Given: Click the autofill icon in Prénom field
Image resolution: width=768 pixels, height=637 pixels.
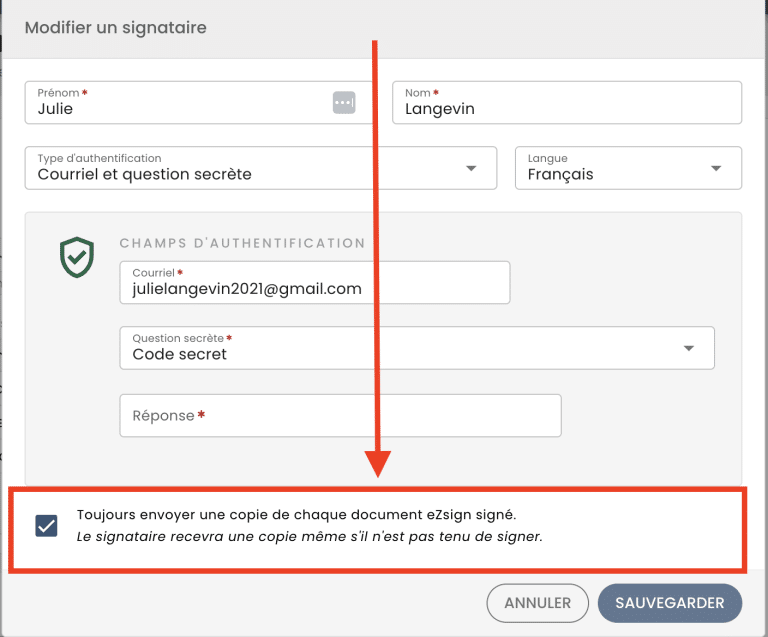Looking at the screenshot, I should tap(344, 103).
